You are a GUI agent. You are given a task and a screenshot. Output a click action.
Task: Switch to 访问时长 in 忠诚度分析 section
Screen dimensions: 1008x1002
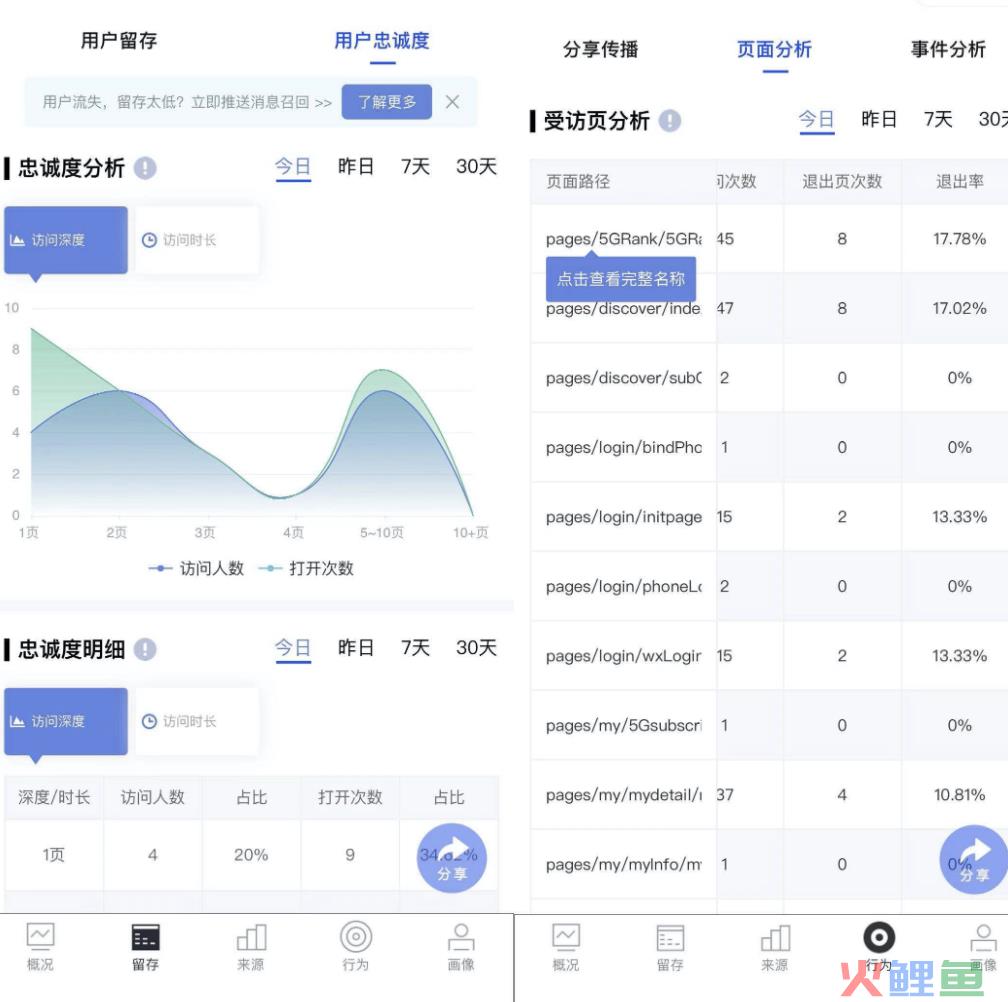pos(180,240)
